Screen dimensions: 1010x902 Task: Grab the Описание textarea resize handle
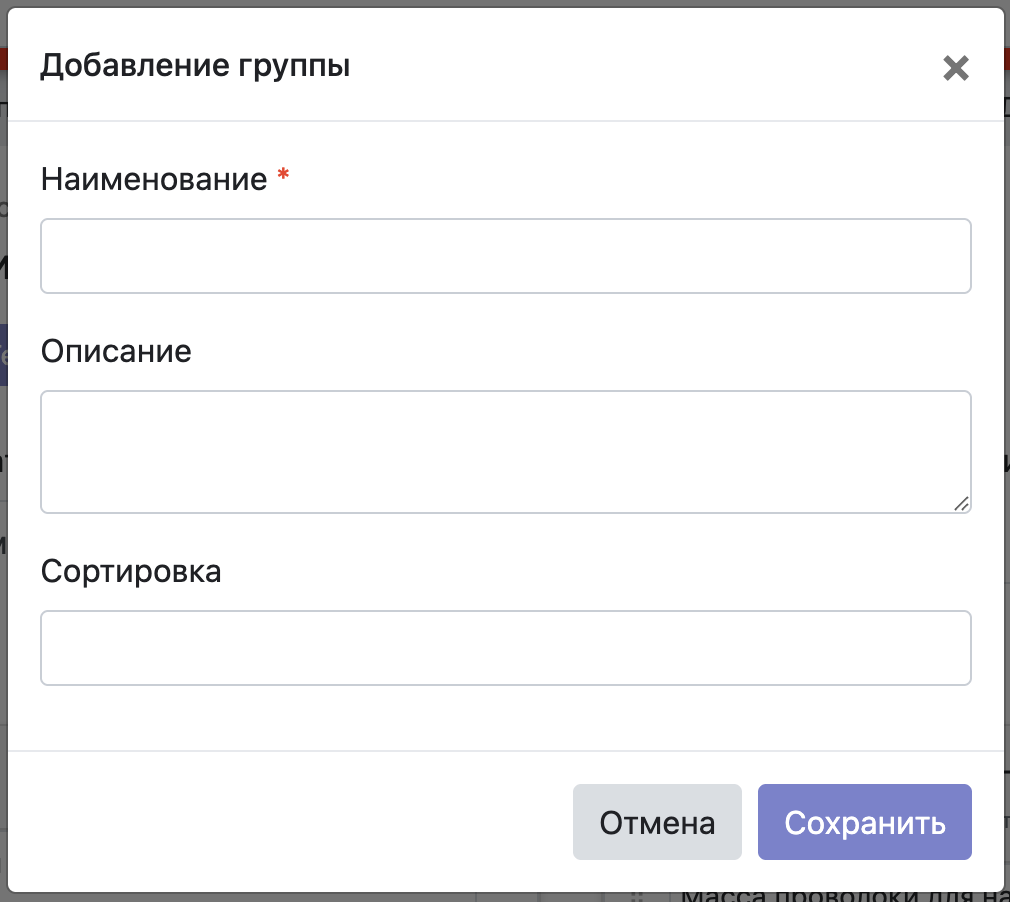(961, 504)
